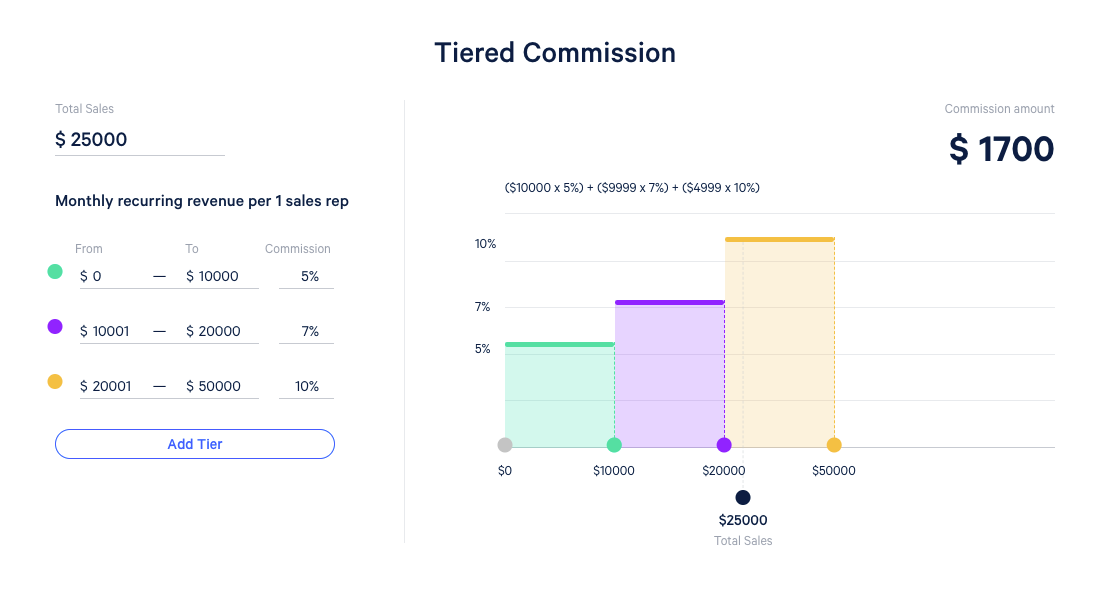1115x590 pixels.
Task: Select the green $10000 marker on the chart
Action: click(x=614, y=445)
